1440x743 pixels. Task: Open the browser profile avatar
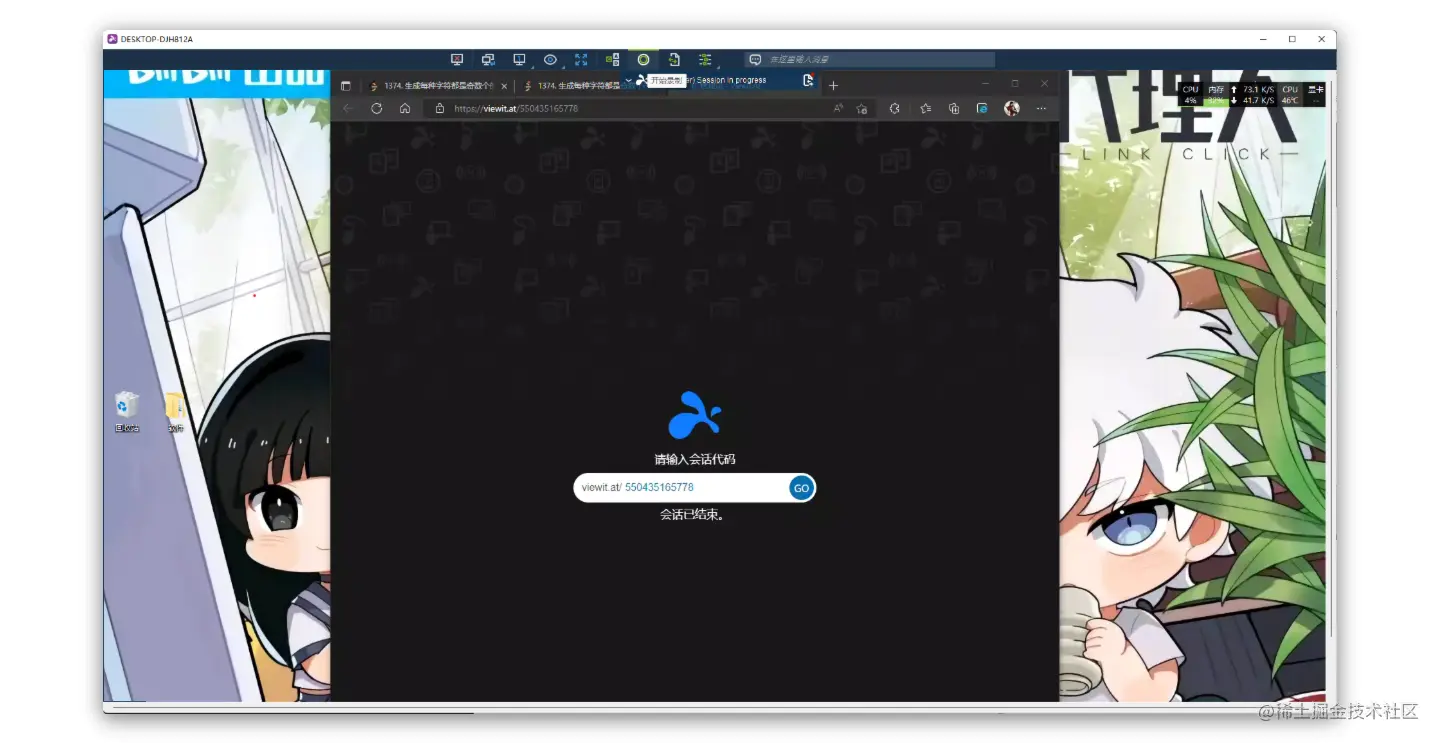[1012, 108]
